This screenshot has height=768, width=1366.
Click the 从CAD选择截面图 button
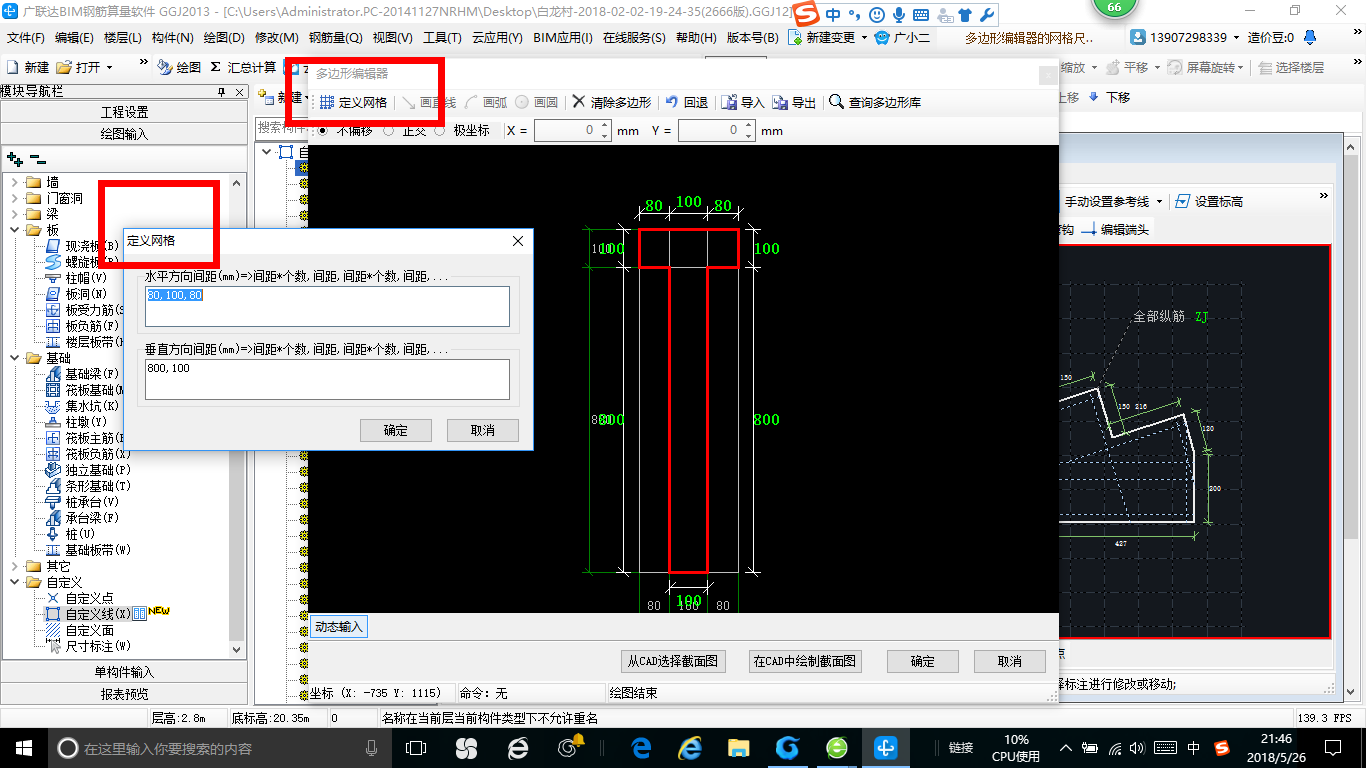[x=672, y=661]
